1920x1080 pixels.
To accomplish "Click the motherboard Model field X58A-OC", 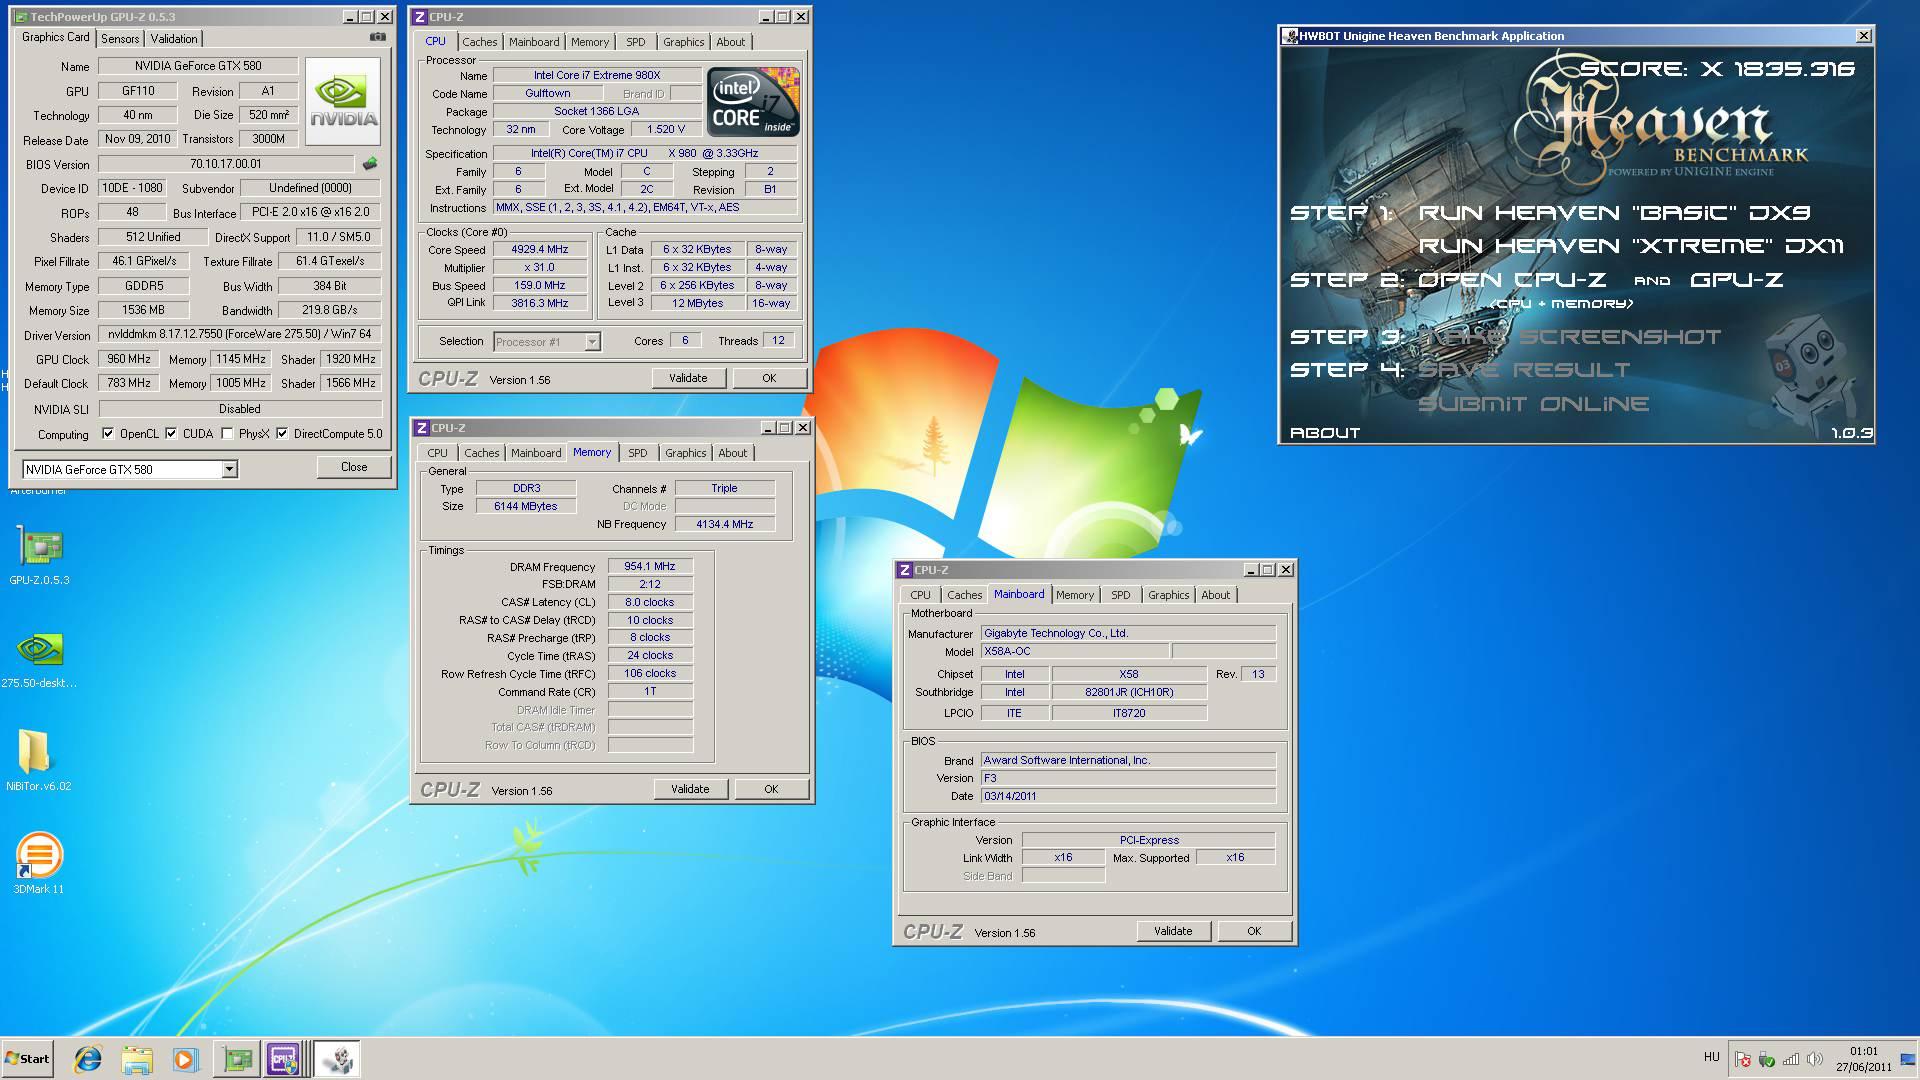I will point(1074,651).
